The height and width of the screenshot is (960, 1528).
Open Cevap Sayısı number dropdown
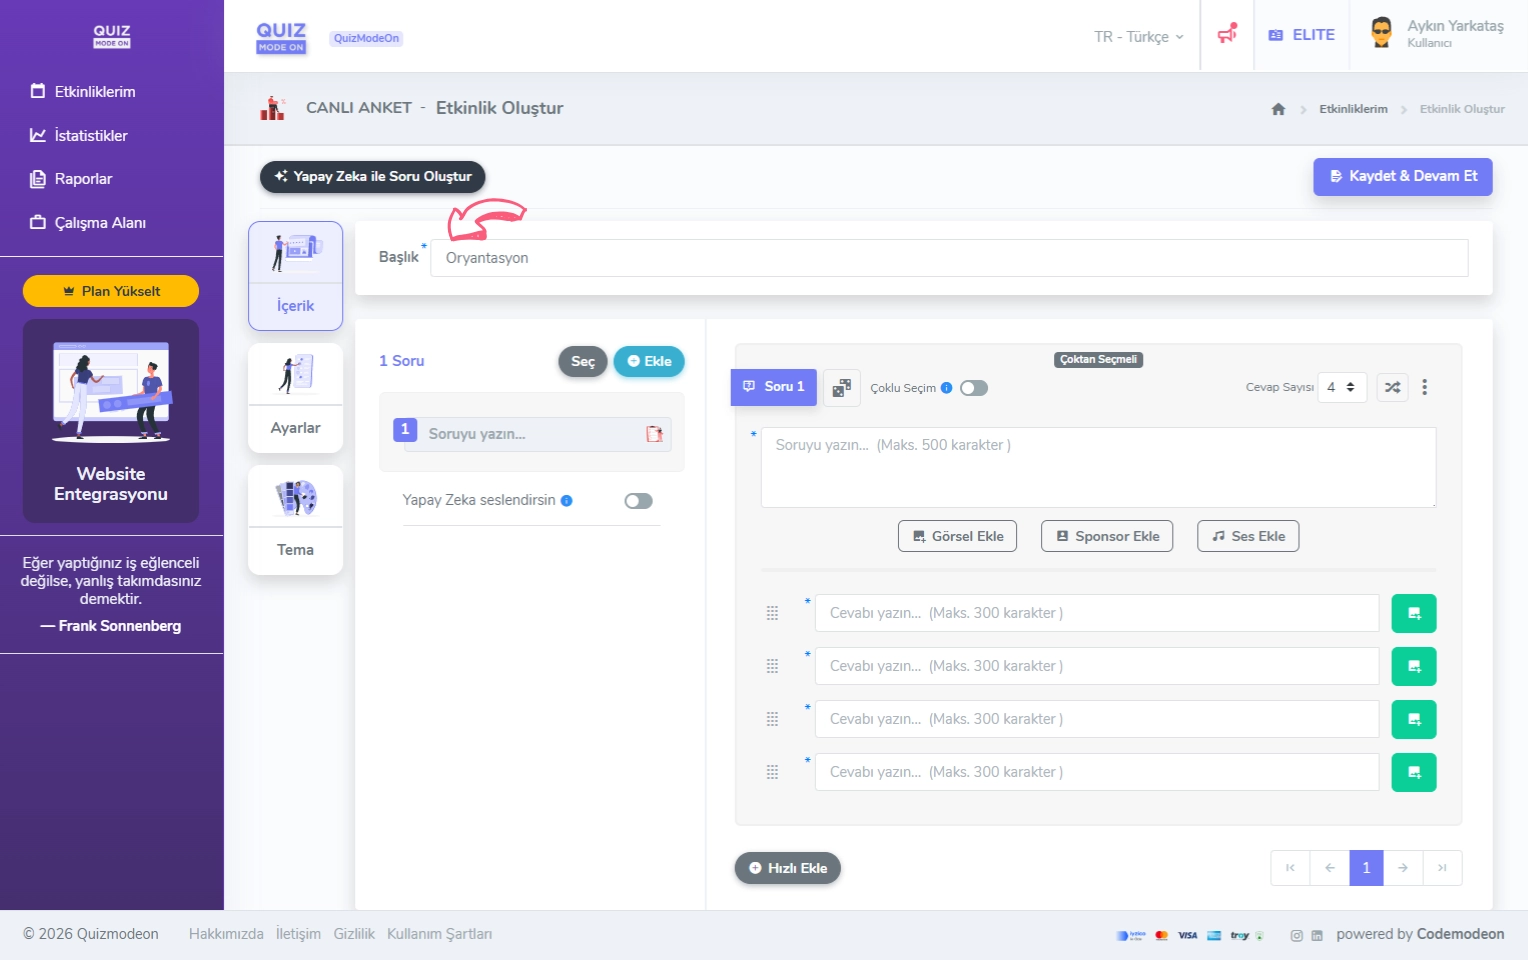click(x=1342, y=387)
